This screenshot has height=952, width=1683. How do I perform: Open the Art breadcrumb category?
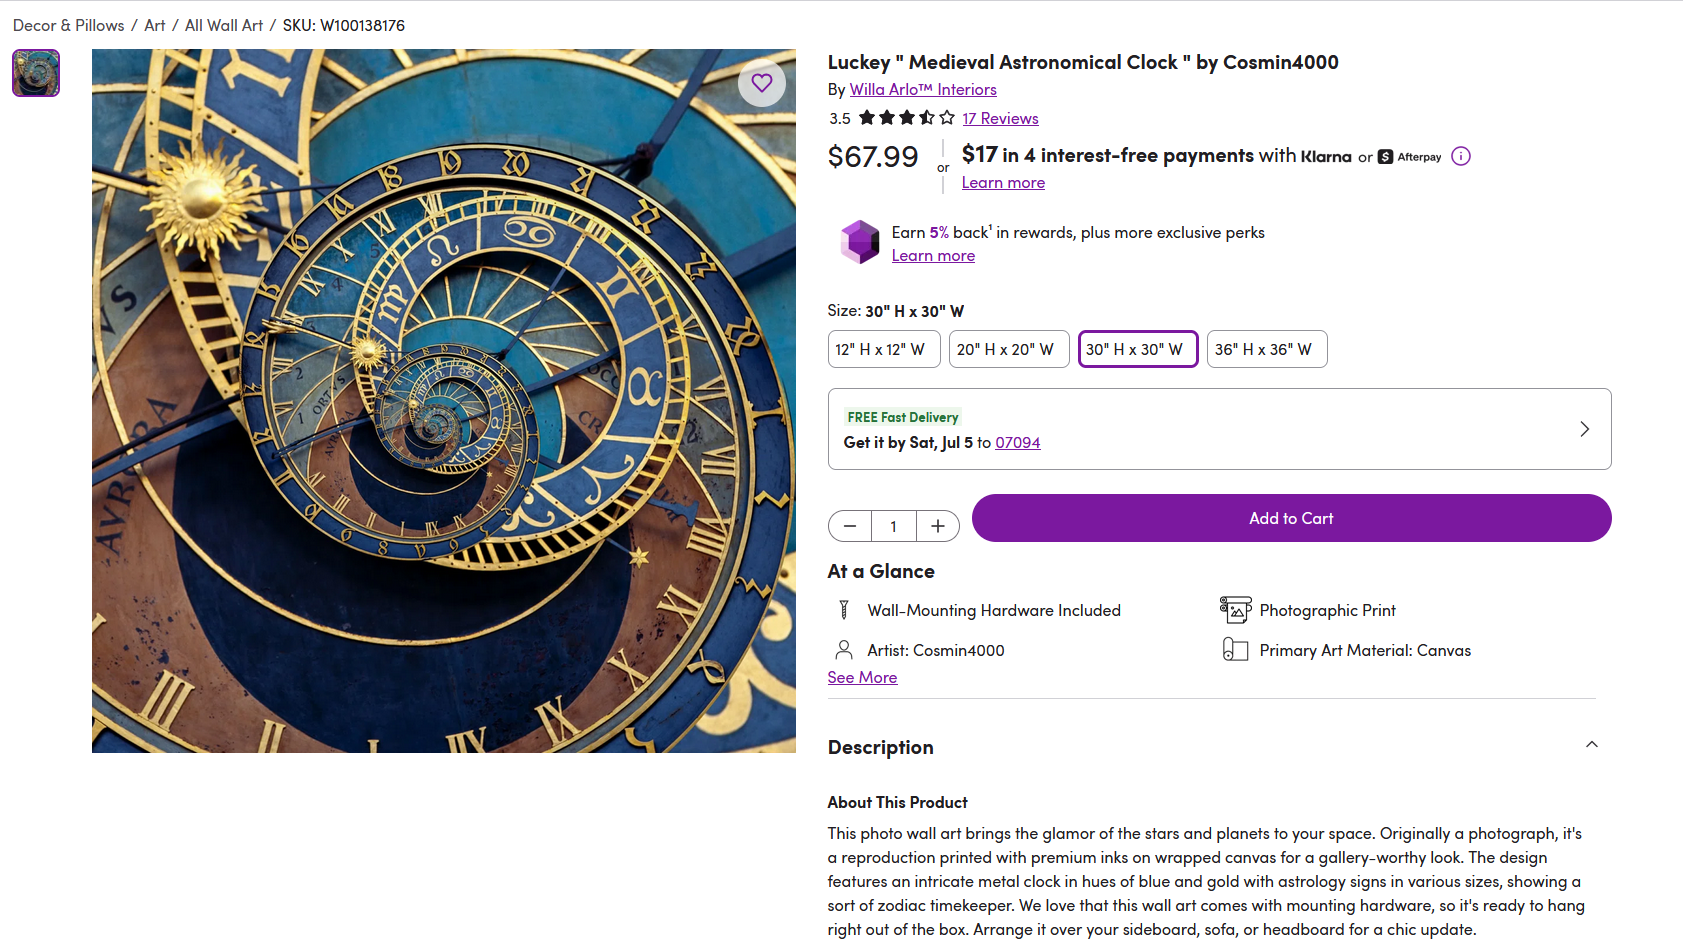(x=155, y=25)
